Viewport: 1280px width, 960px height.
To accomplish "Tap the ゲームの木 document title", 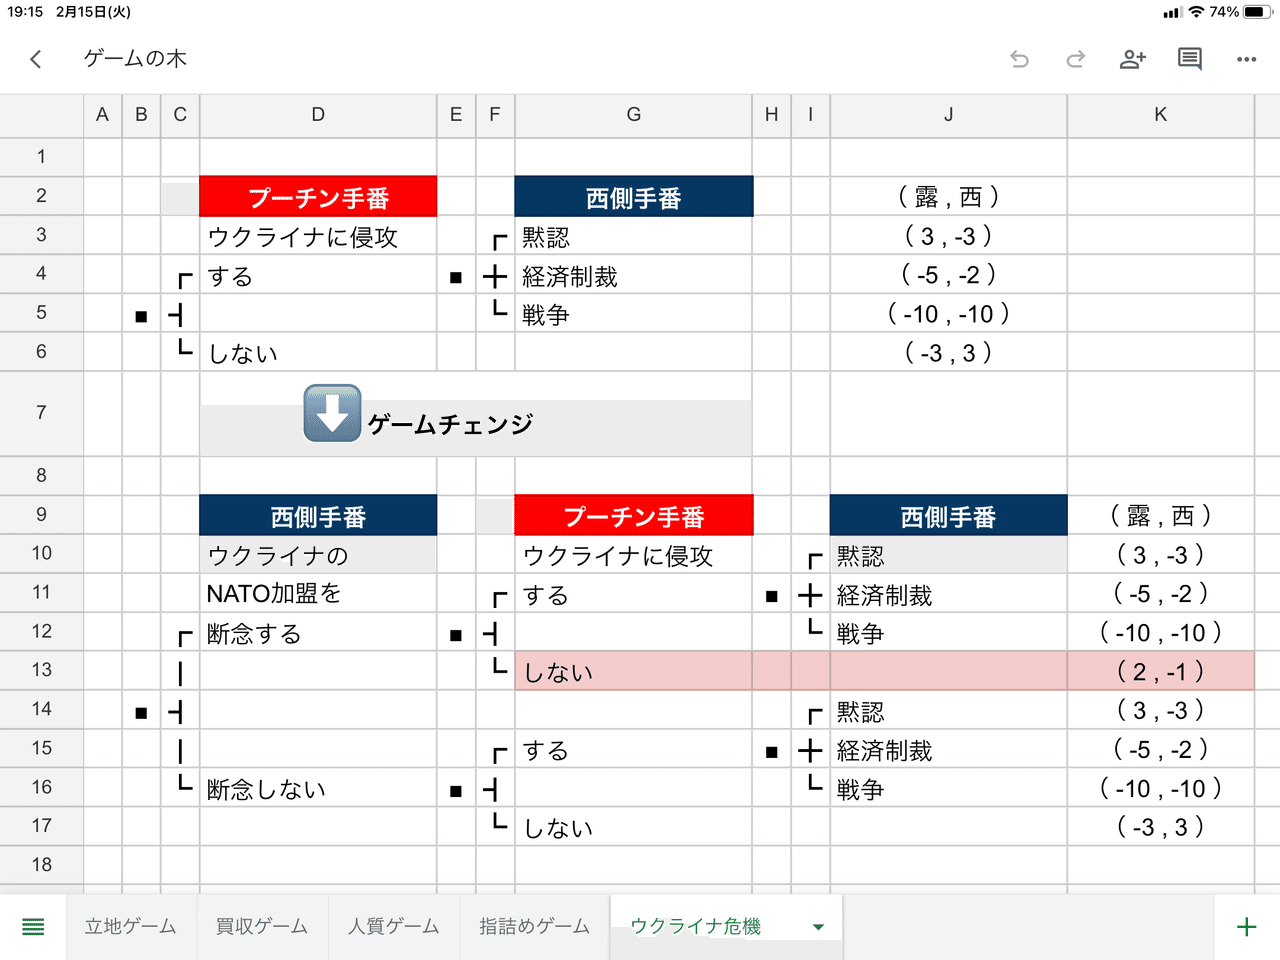I will point(135,59).
